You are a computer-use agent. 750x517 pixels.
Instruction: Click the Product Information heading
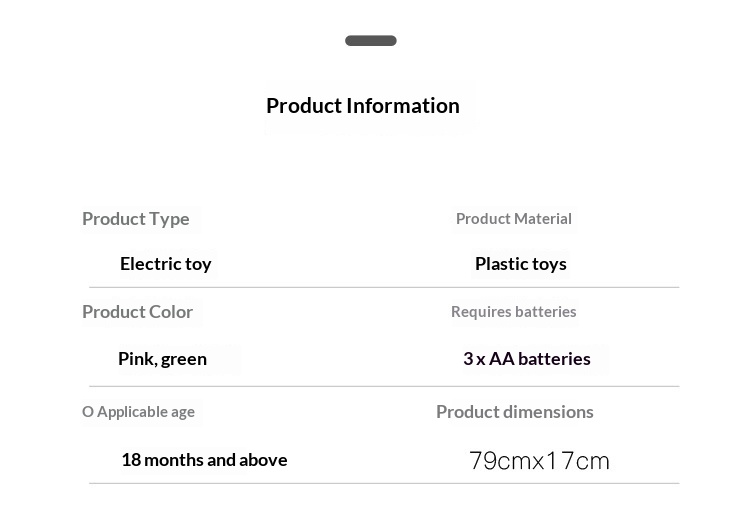pyautogui.click(x=363, y=106)
